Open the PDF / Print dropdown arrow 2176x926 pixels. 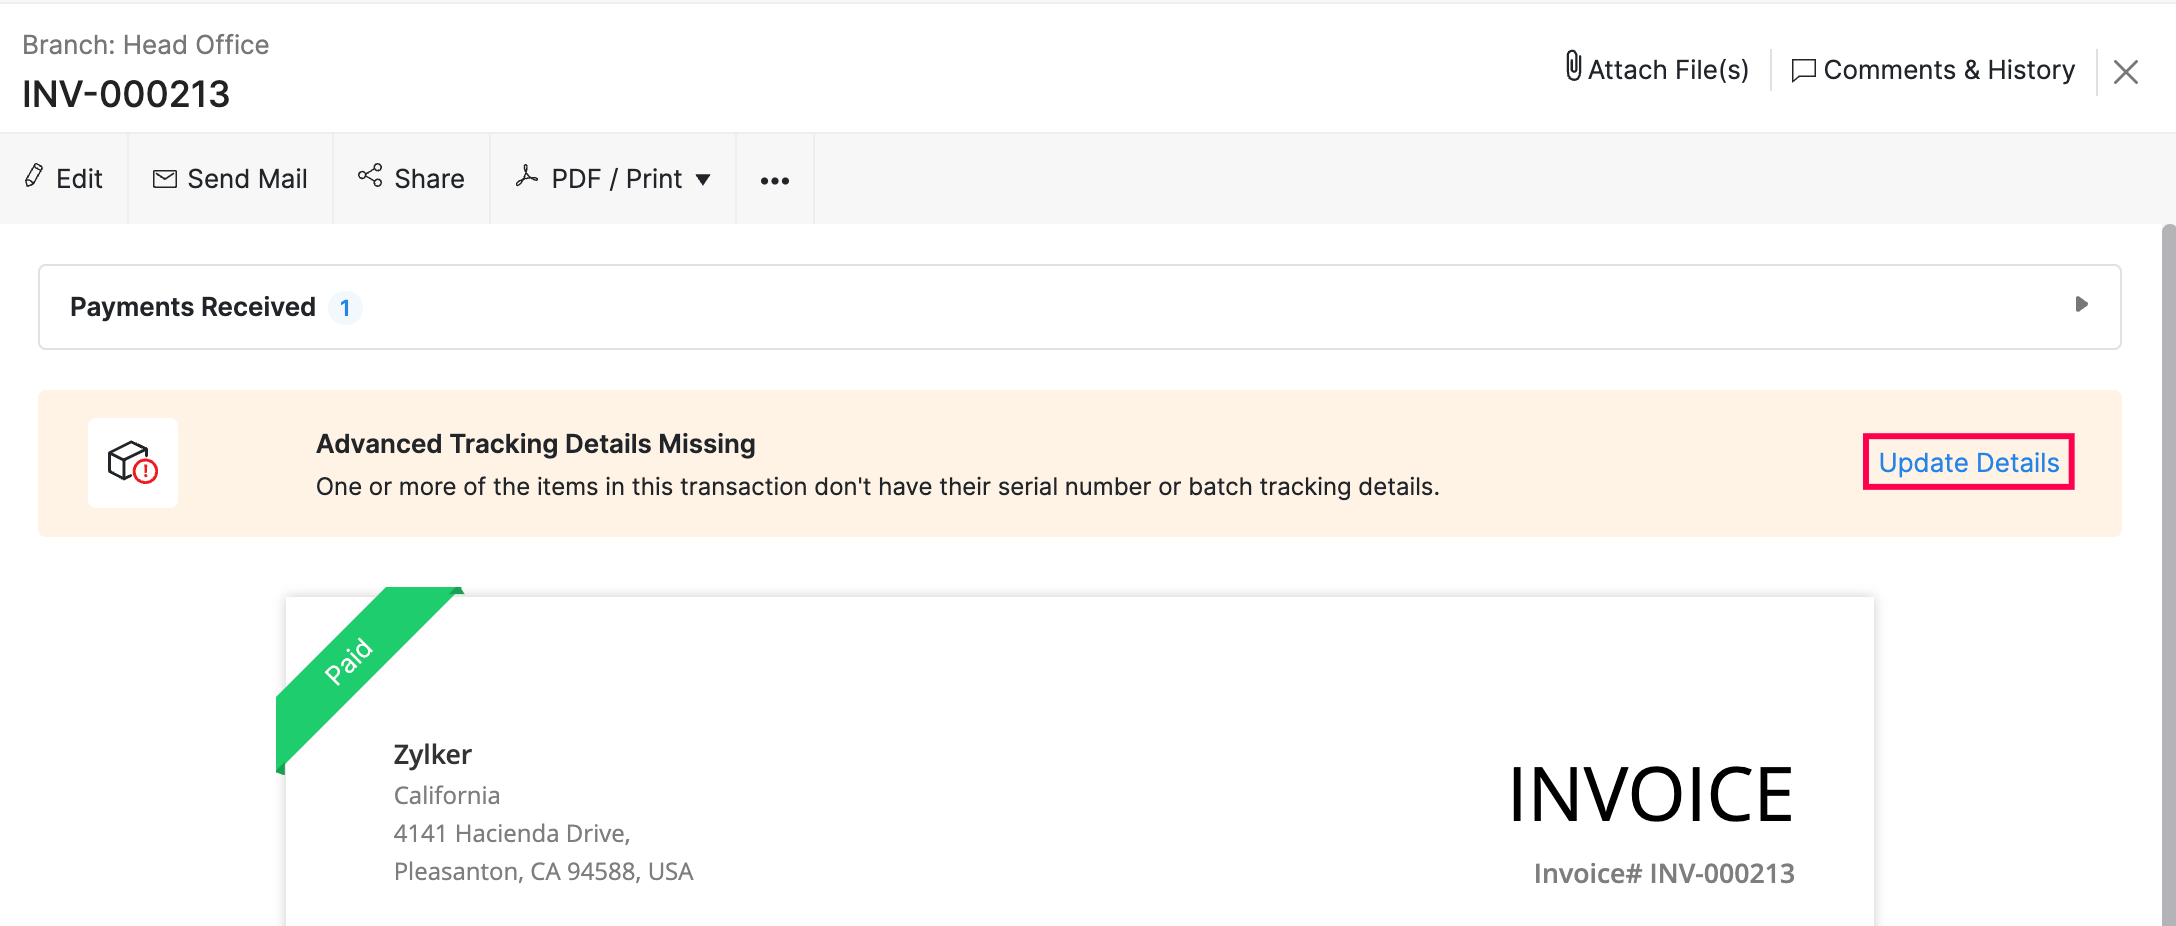pyautogui.click(x=703, y=180)
